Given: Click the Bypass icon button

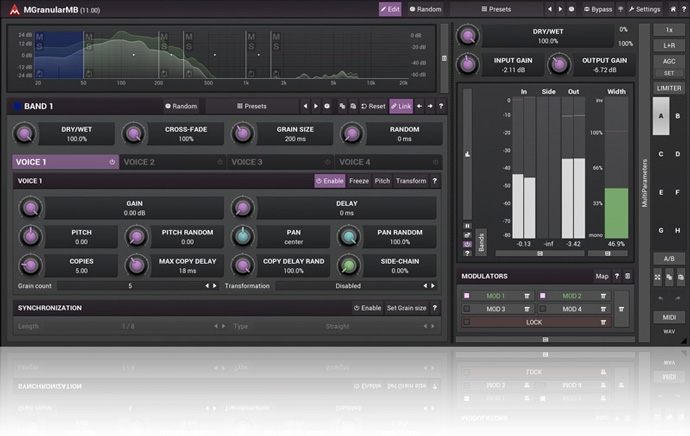Looking at the screenshot, I should [597, 9].
